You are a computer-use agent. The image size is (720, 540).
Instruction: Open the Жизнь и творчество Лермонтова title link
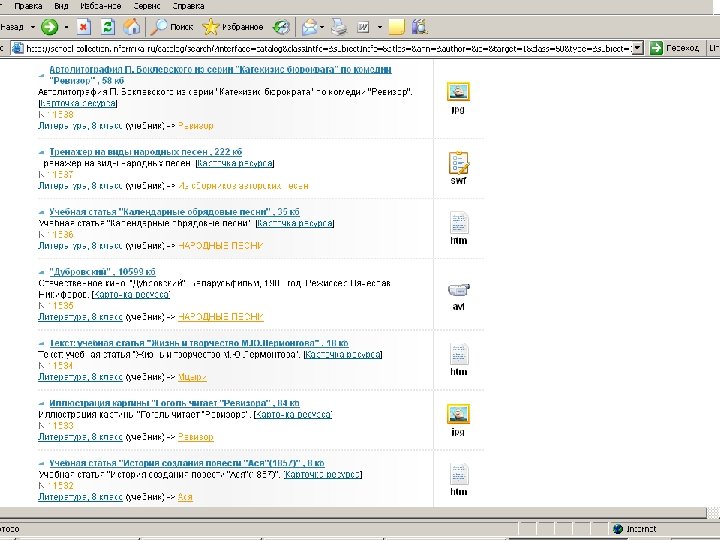pyautogui.click(x=198, y=343)
